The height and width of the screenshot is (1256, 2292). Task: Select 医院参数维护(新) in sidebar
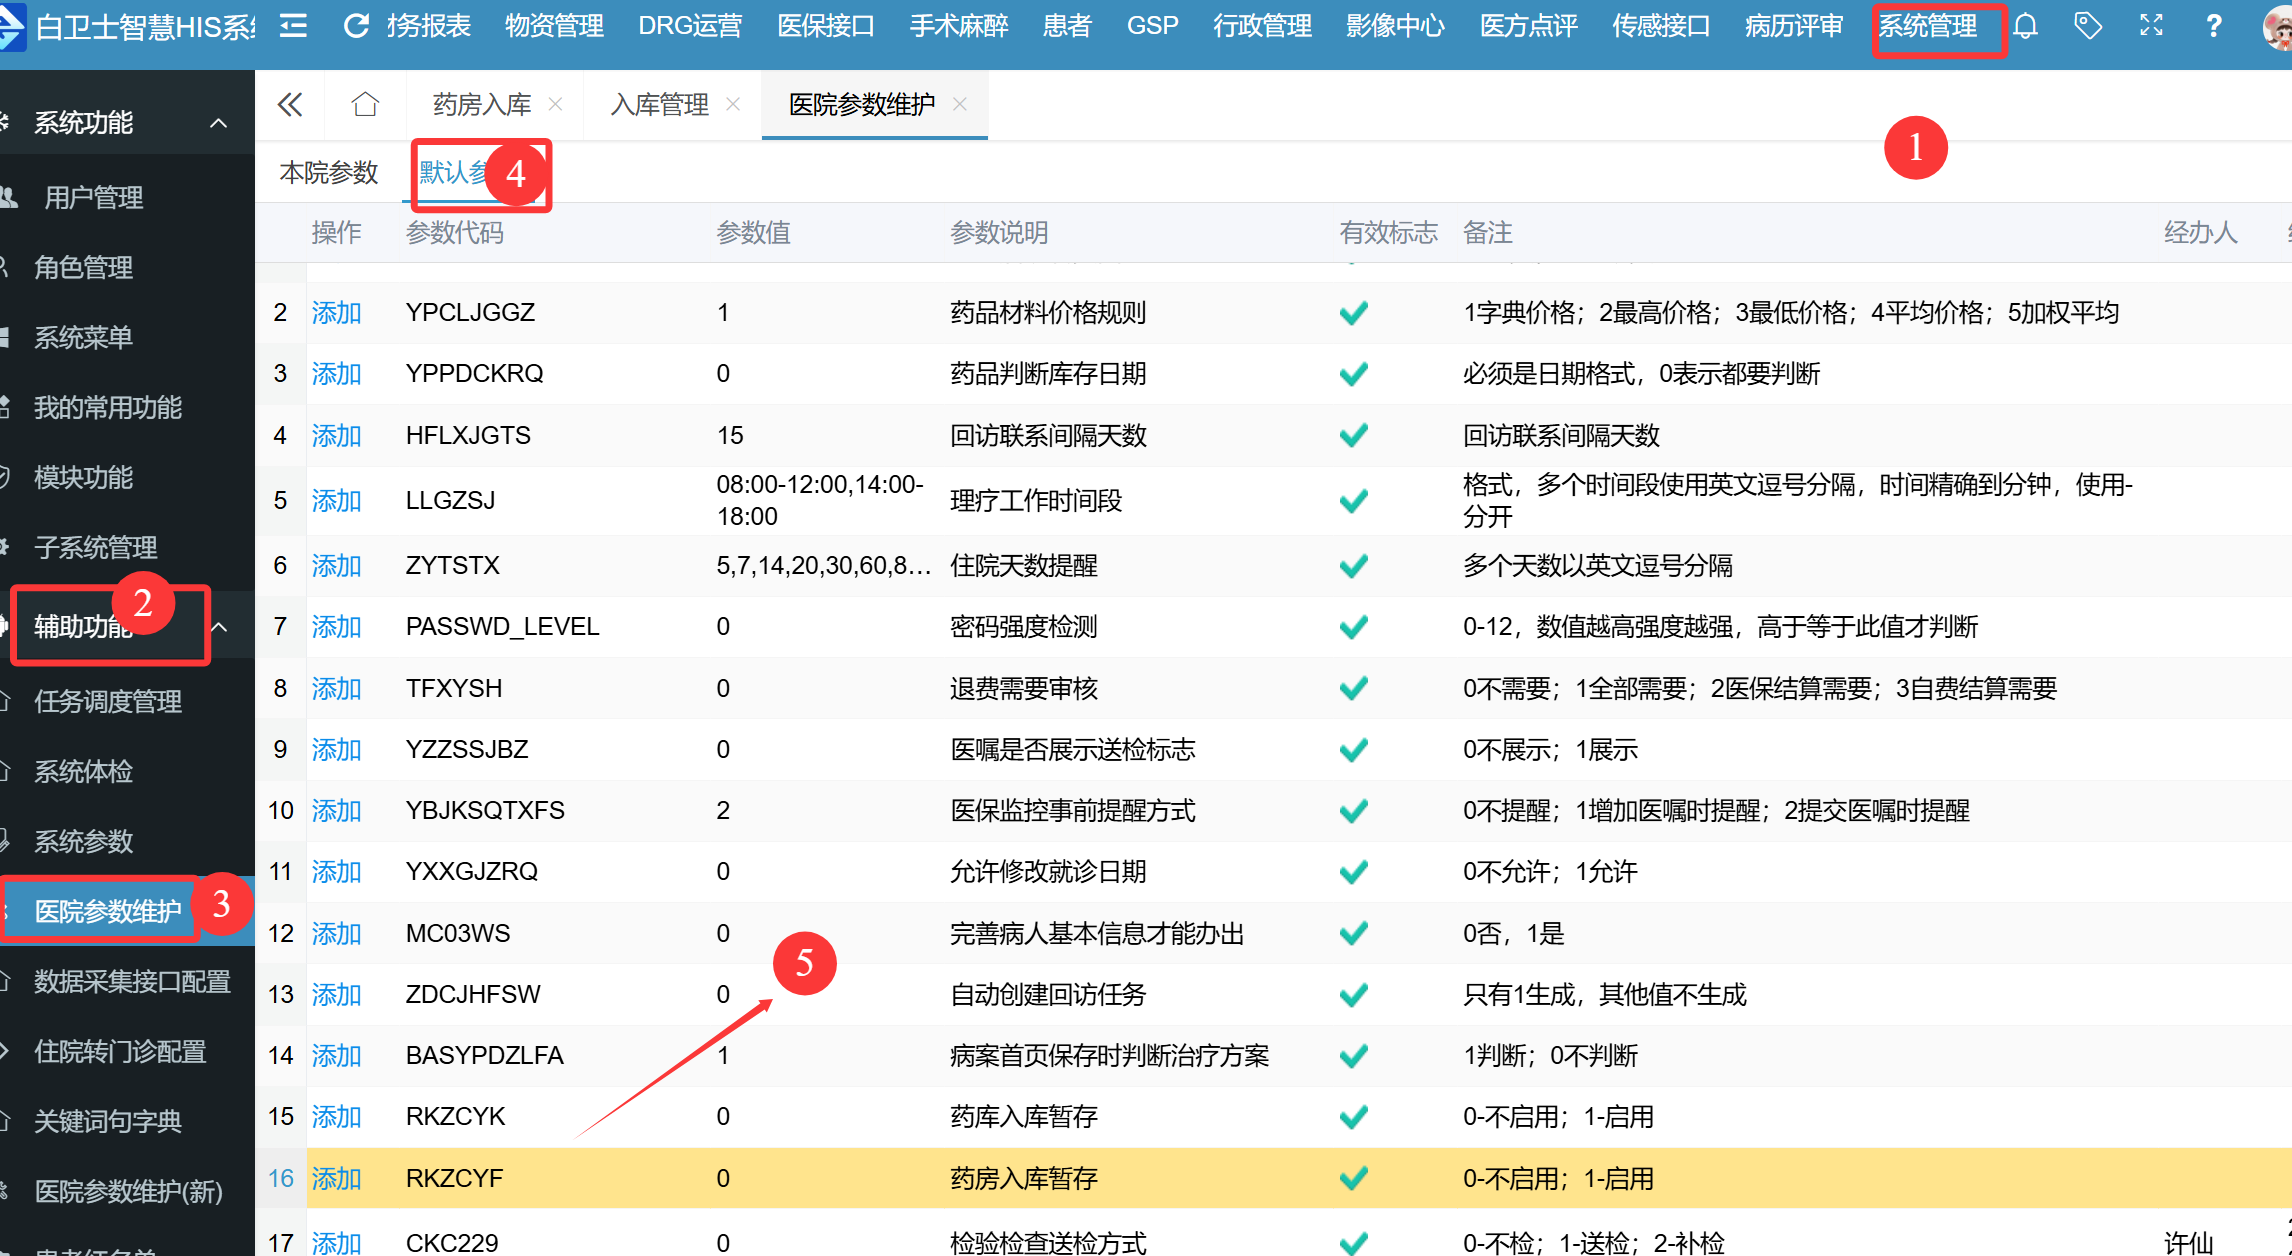click(128, 1191)
